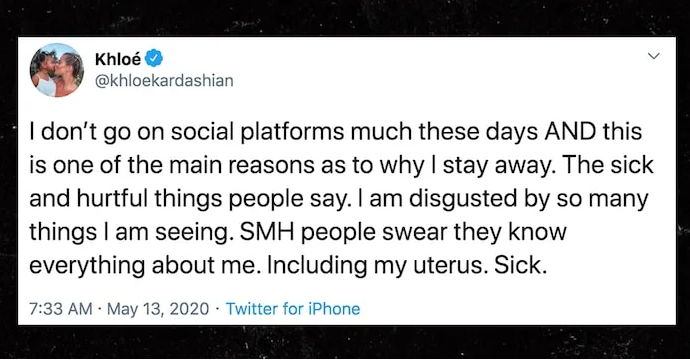Screen dimensions: 690x360
Task: Visit the @khloekardashian handle
Action: [164, 81]
